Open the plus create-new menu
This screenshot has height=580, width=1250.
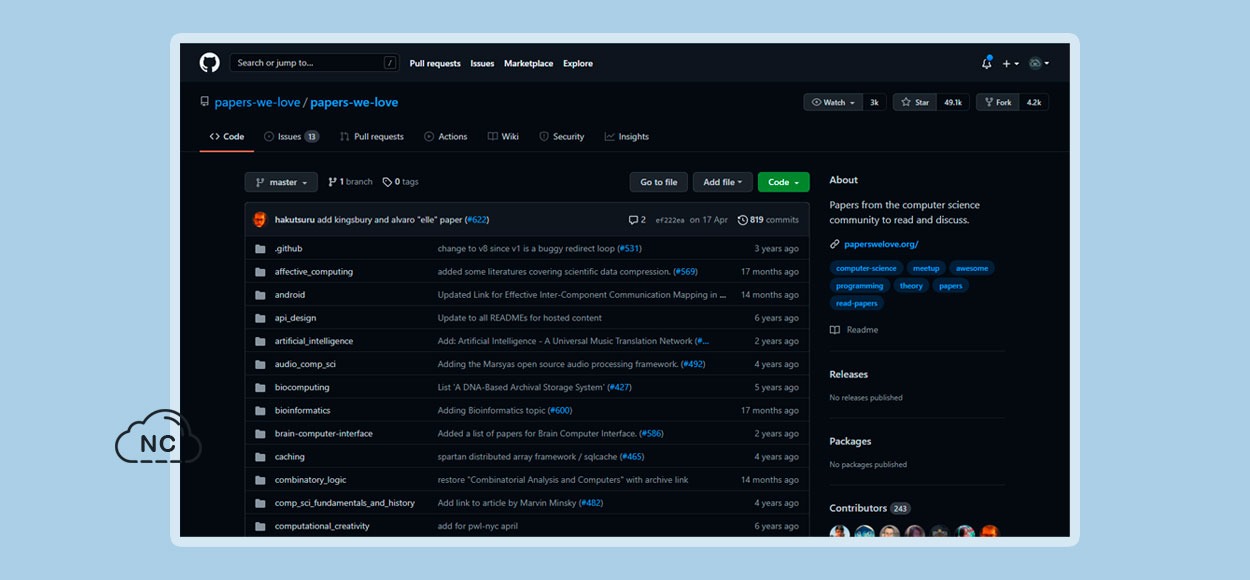(x=1011, y=63)
